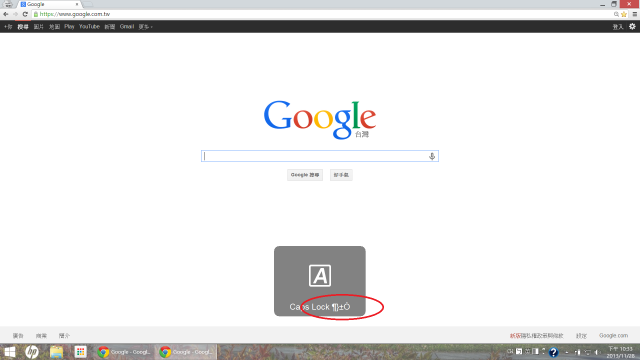This screenshot has height=360, width=640.
Task: Click the network tray icon
Action: coord(587,352)
